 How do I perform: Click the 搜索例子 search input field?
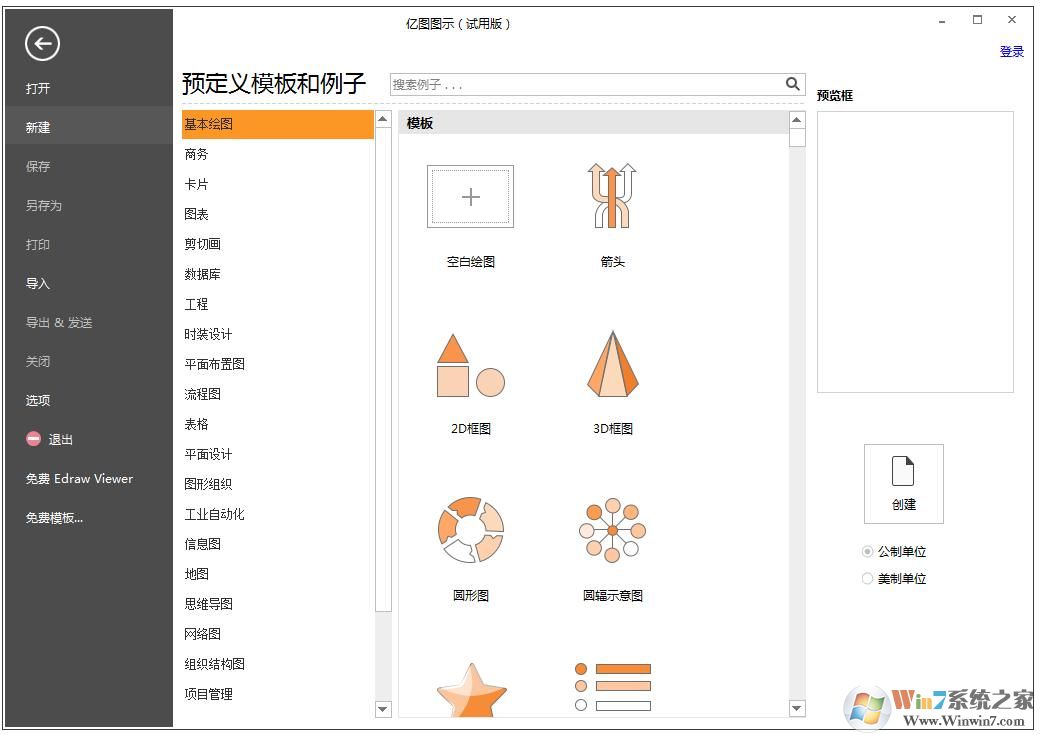point(550,84)
